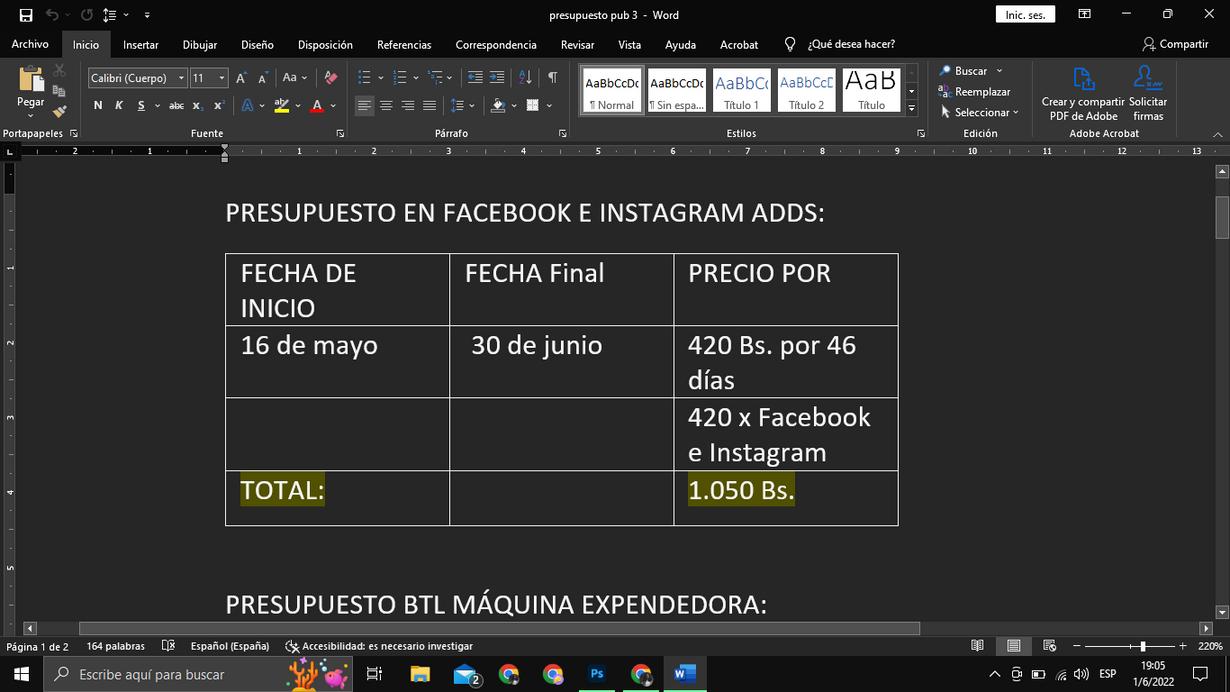Decrease font size with the smaller A icon
1230x692 pixels.
click(x=263, y=78)
